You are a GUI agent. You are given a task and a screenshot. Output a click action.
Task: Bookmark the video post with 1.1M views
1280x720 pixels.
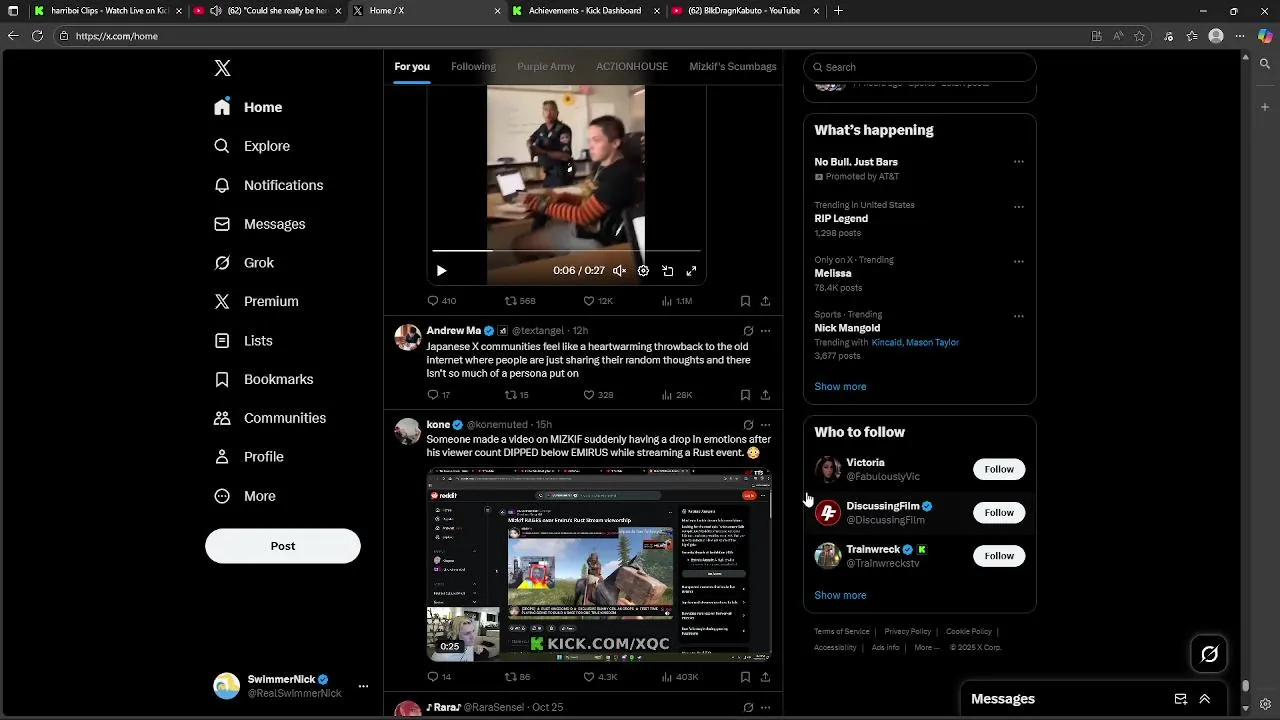745,301
